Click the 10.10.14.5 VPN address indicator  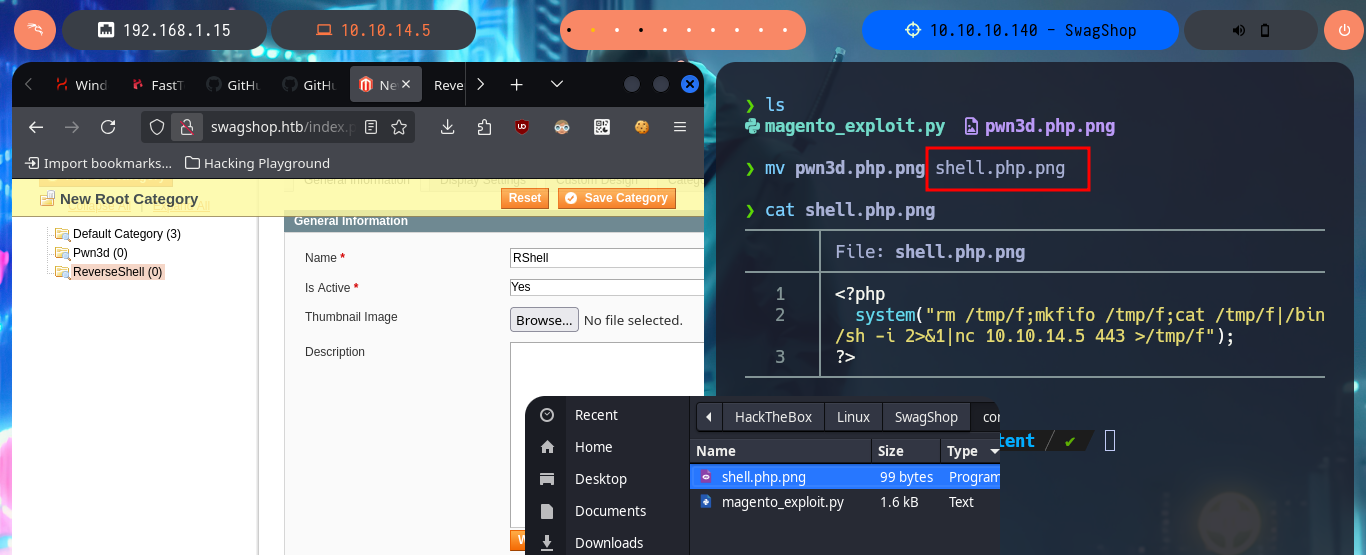point(372,30)
